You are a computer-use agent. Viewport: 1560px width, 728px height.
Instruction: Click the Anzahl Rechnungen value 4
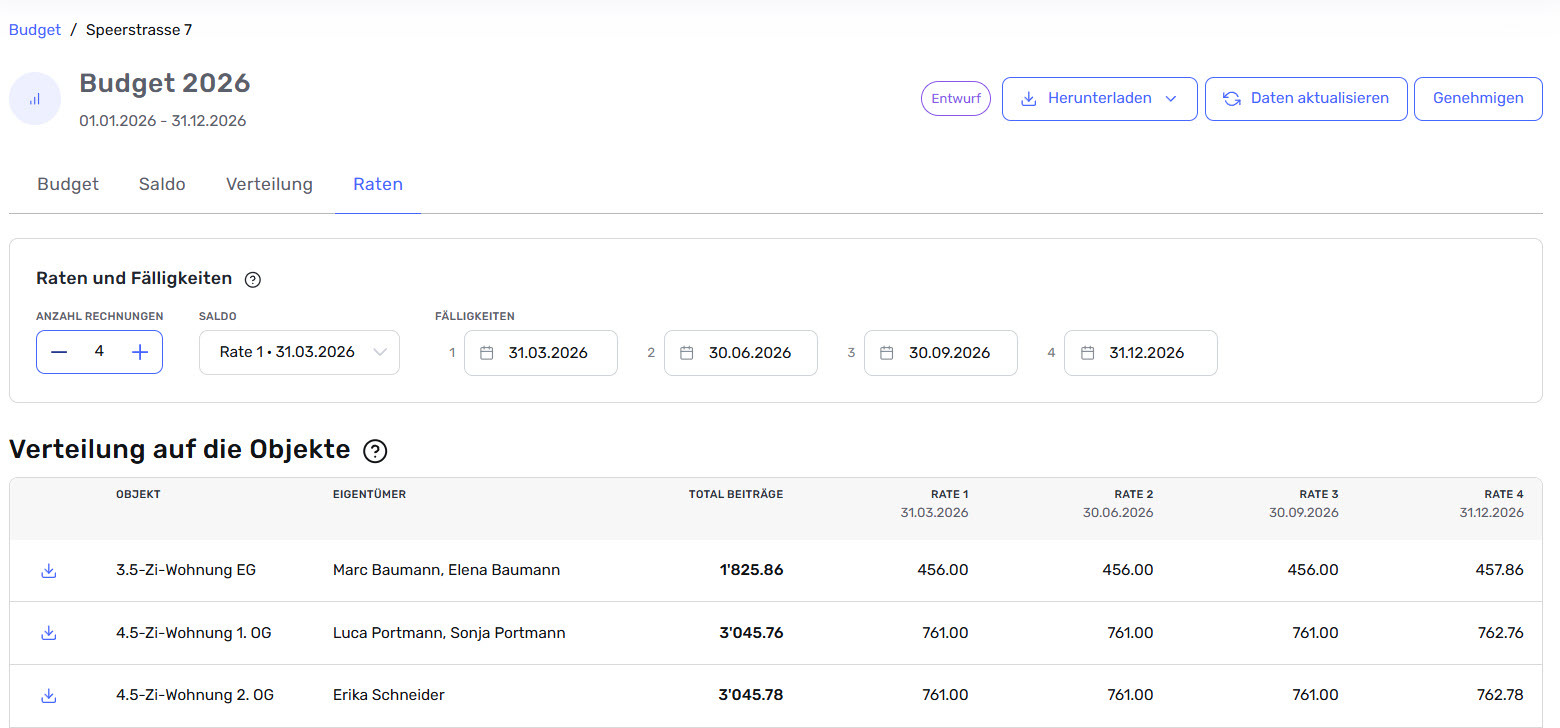(99, 352)
